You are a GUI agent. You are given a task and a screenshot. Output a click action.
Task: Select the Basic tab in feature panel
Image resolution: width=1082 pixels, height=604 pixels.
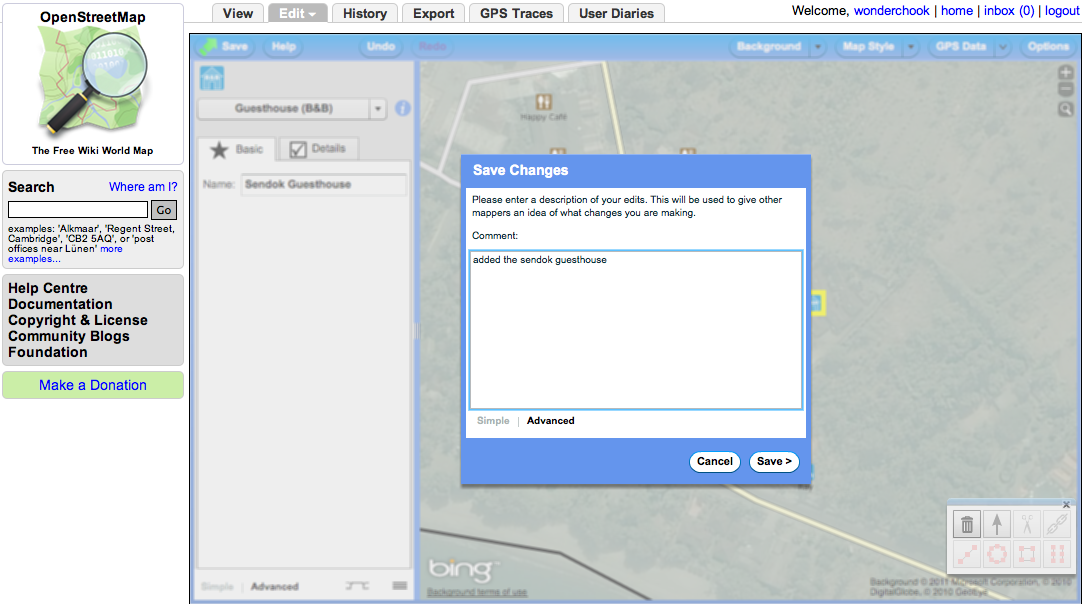click(x=237, y=149)
